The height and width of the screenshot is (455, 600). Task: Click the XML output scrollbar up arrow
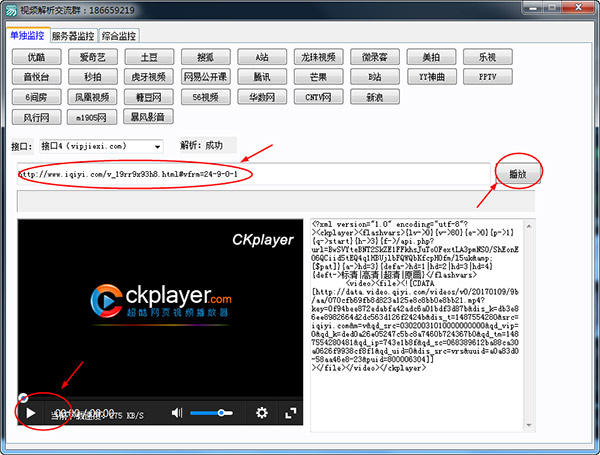click(529, 226)
